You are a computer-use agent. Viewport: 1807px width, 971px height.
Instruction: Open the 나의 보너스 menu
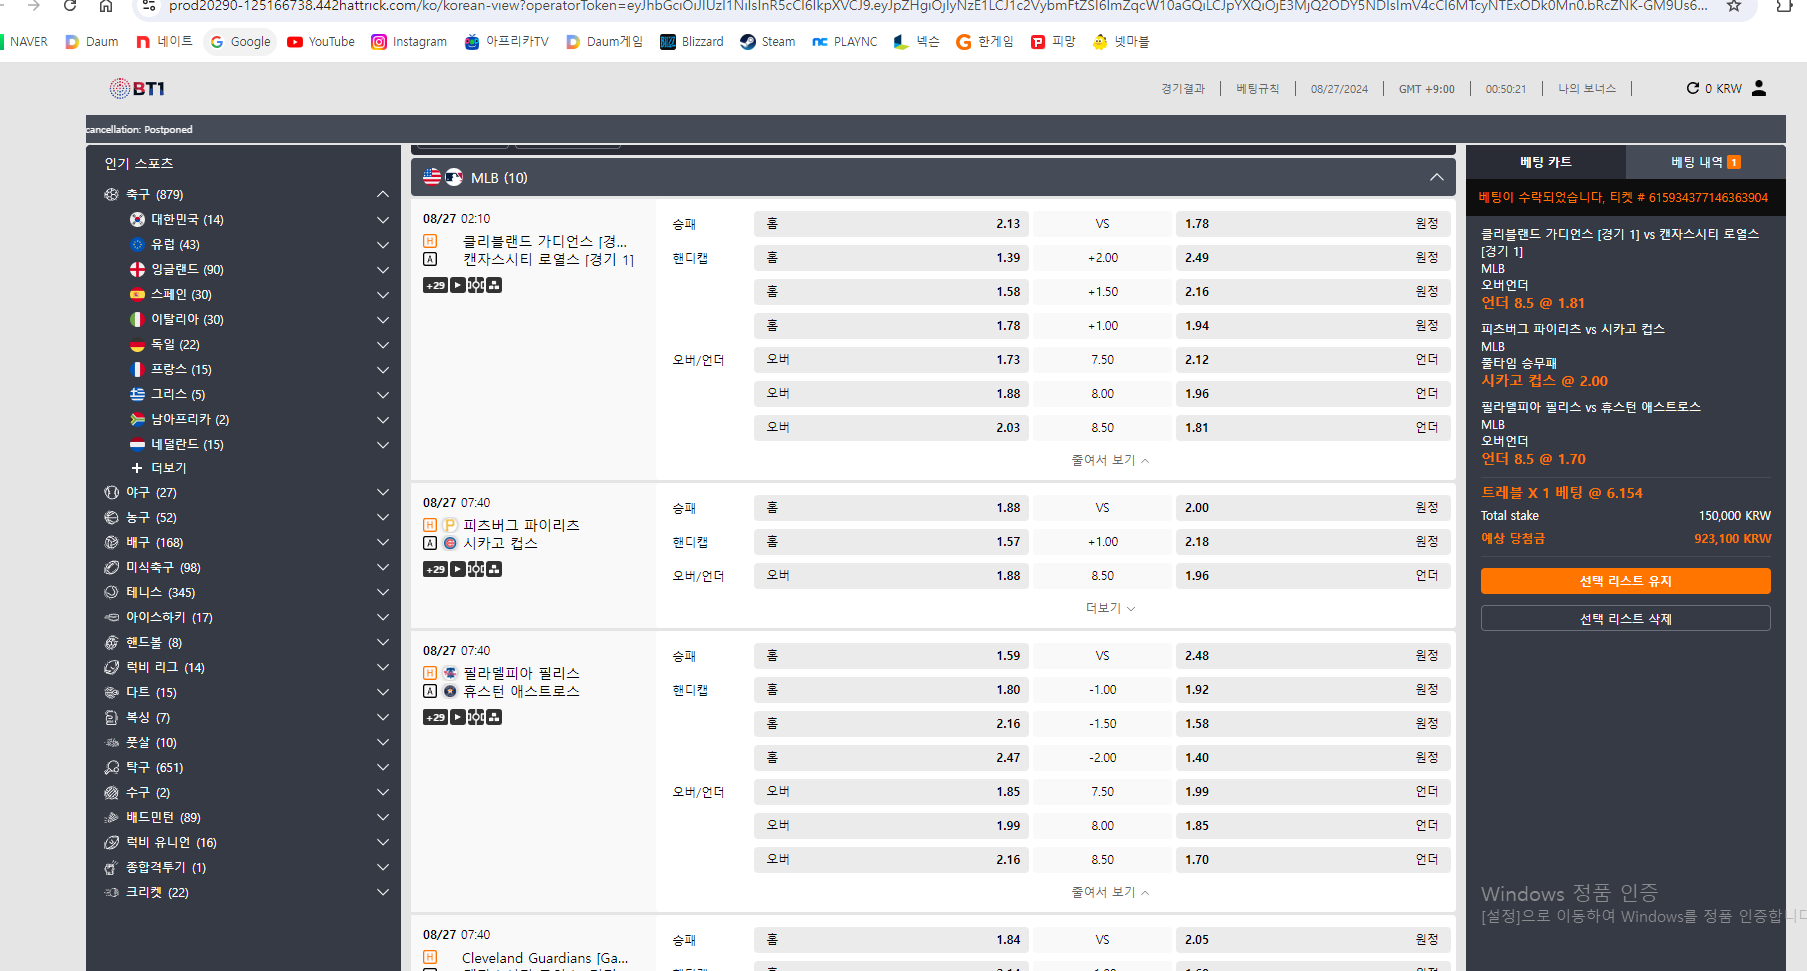tap(1587, 89)
